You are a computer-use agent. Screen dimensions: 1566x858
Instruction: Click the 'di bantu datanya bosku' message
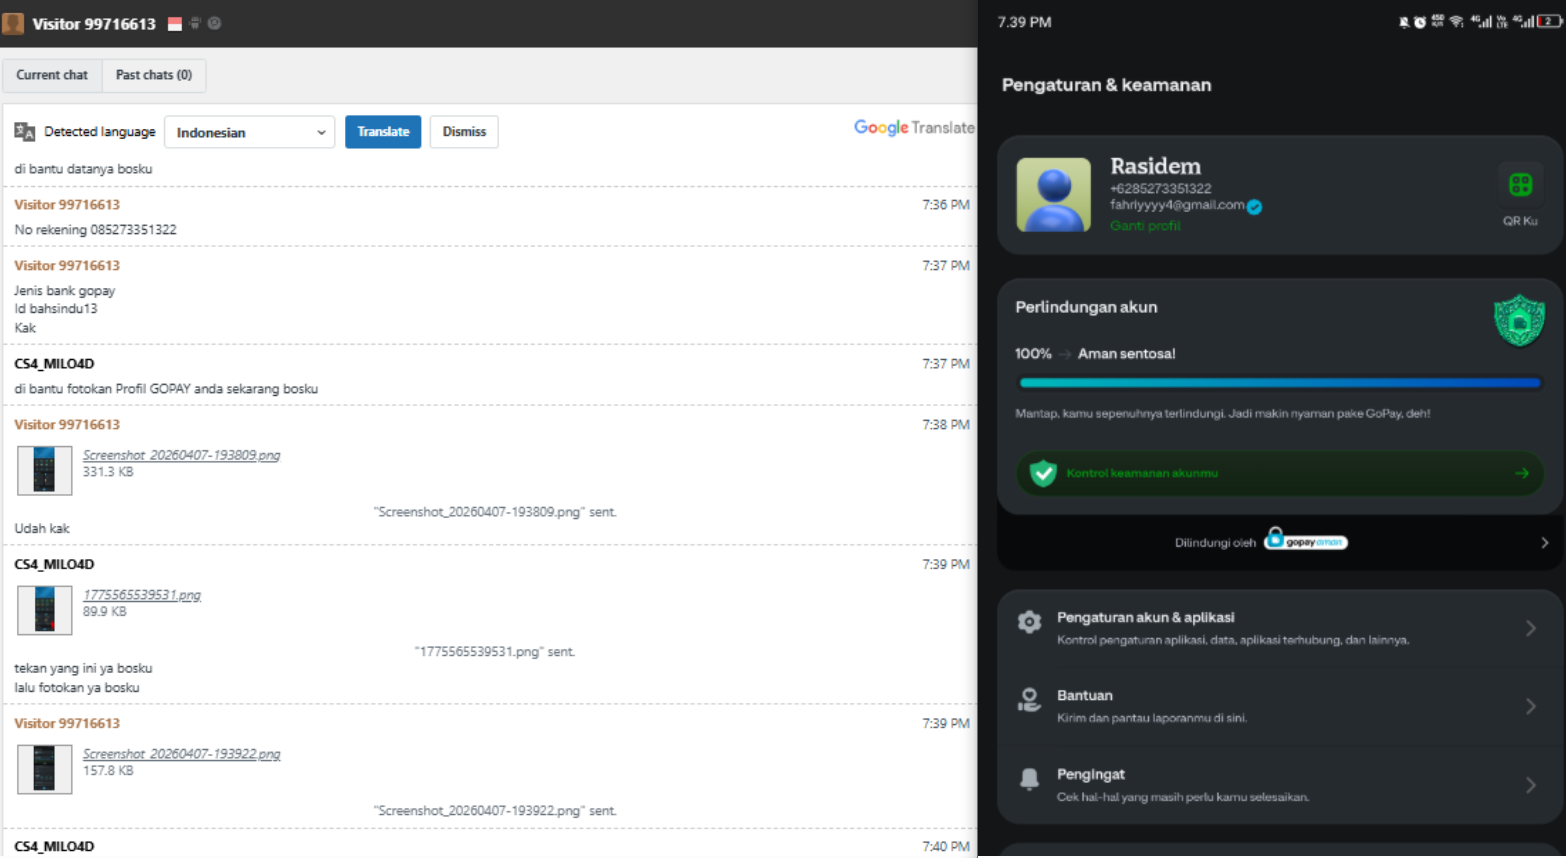[x=83, y=169]
